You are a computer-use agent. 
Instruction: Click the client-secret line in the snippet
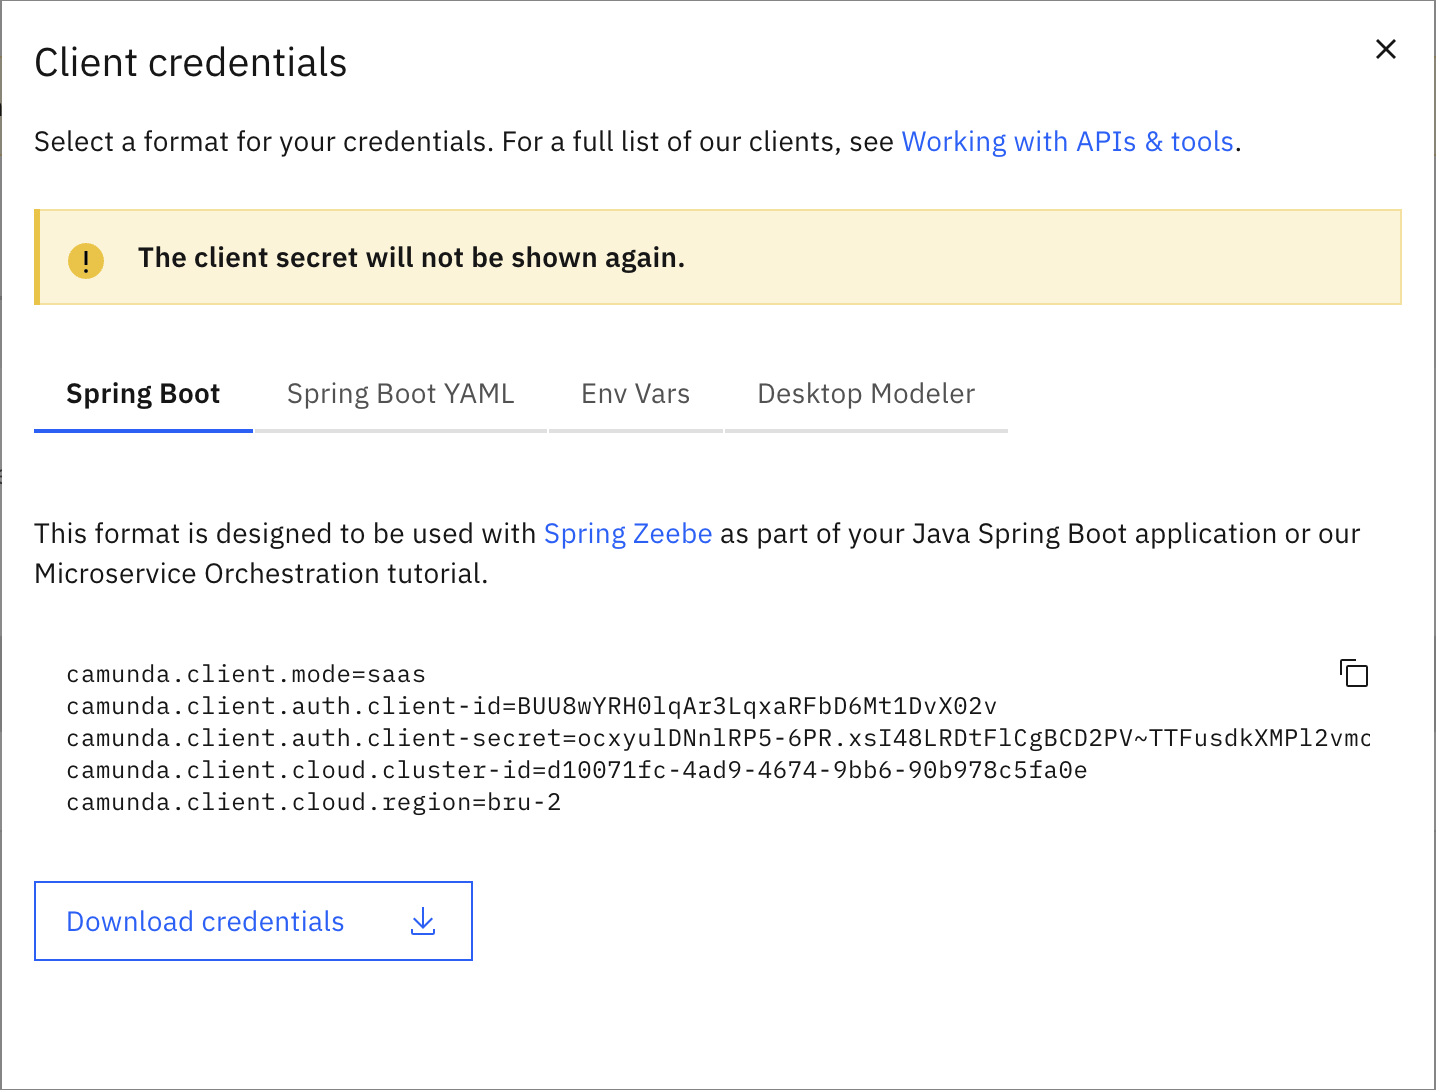click(717, 738)
